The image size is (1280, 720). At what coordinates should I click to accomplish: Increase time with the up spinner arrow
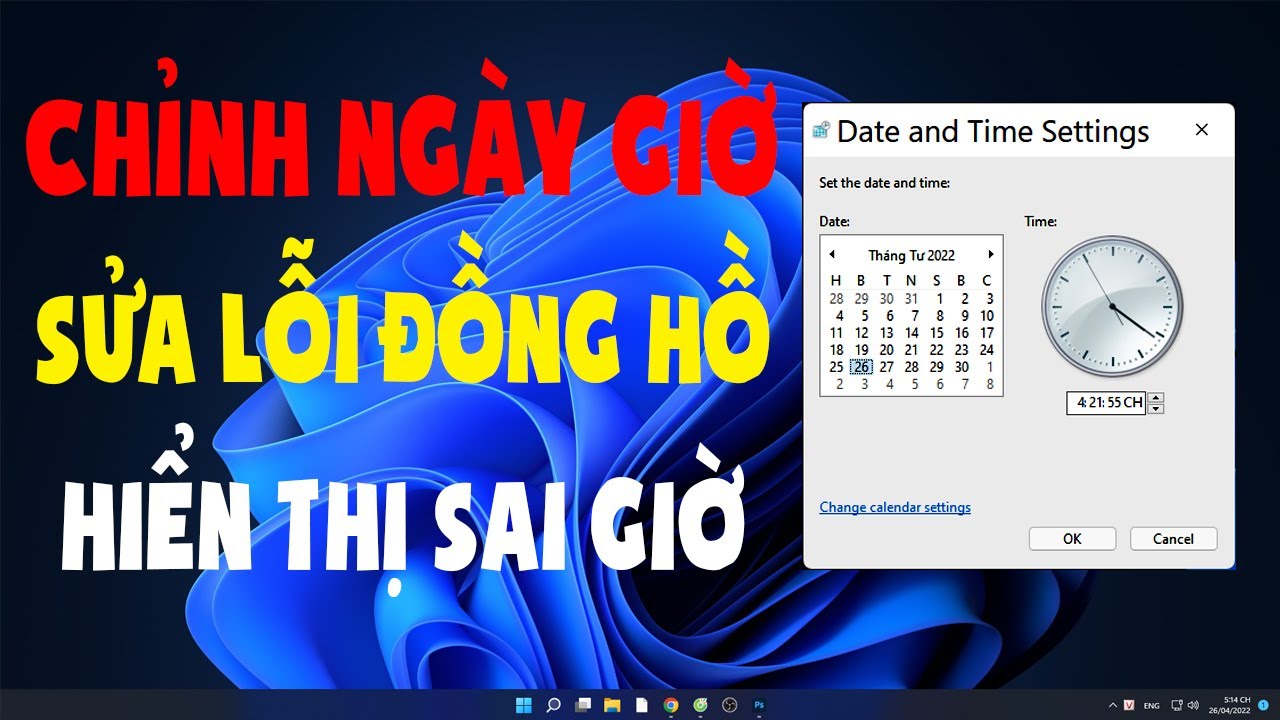(1156, 398)
